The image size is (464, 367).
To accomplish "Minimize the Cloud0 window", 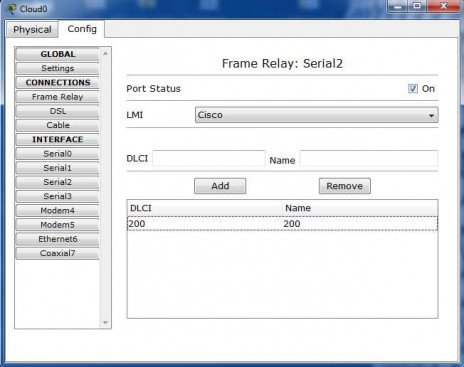I will 398,6.
